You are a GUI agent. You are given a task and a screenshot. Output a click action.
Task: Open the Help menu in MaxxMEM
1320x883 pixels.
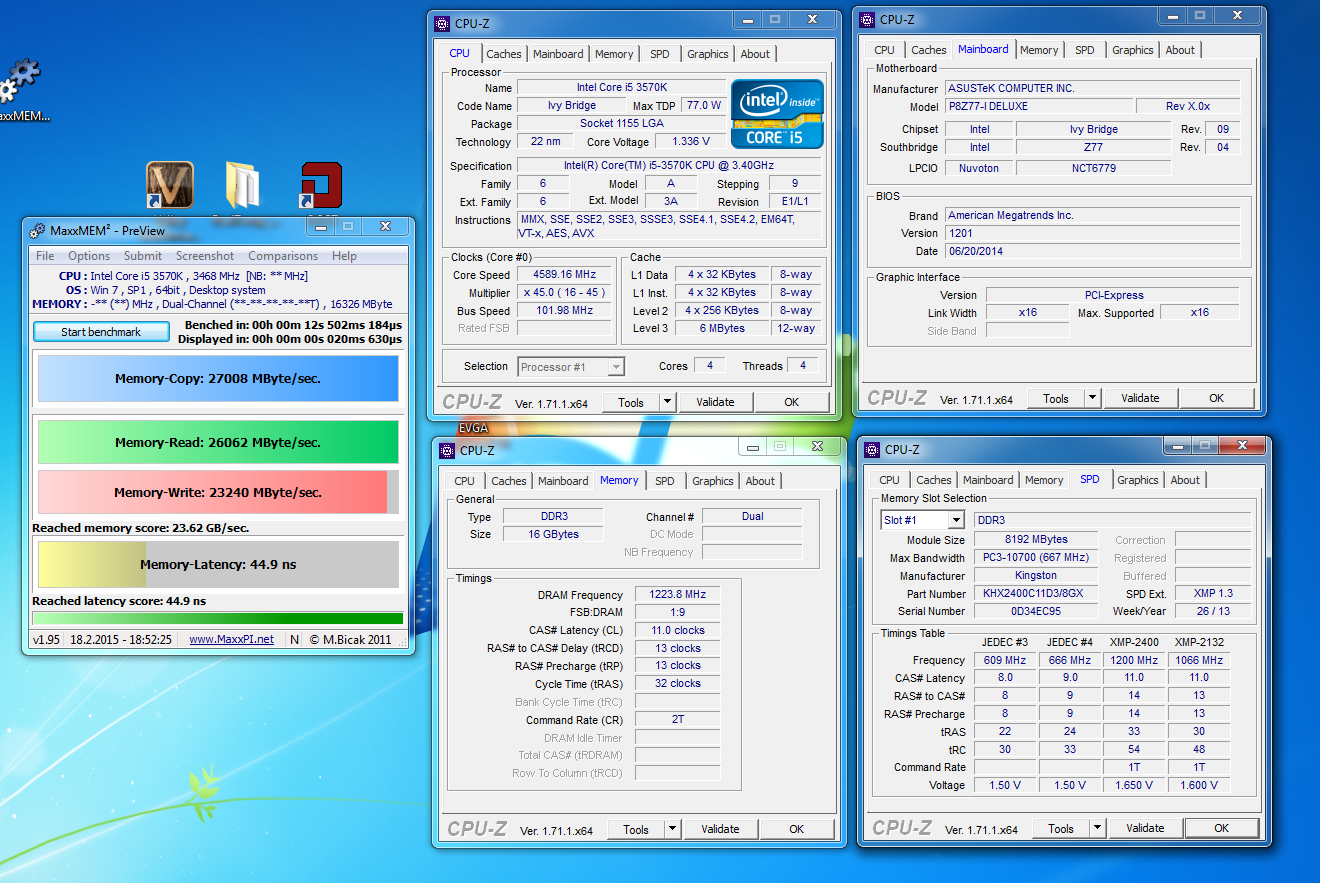click(344, 256)
